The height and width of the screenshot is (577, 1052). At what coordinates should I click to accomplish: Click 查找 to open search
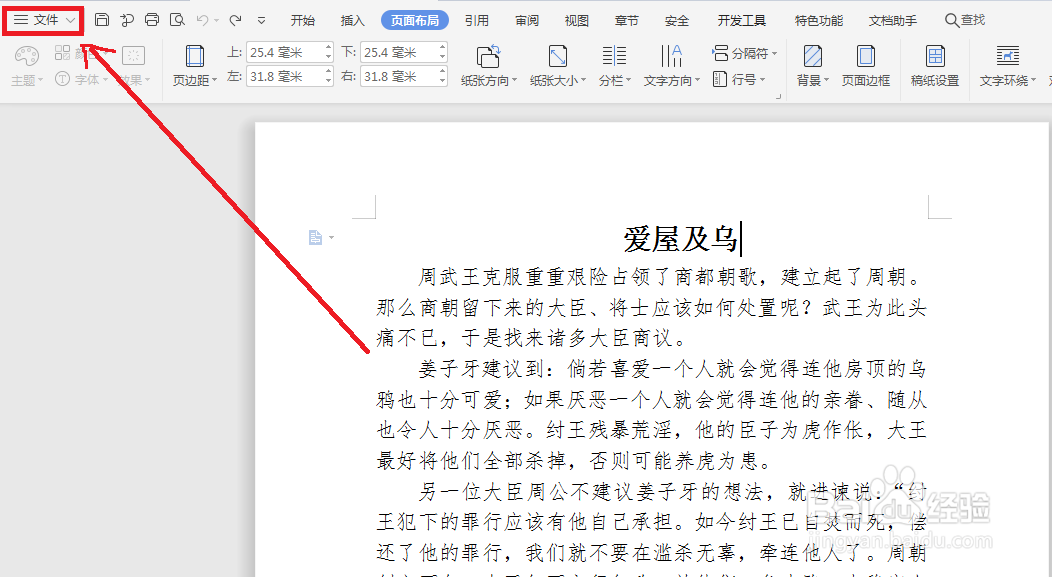(963, 18)
